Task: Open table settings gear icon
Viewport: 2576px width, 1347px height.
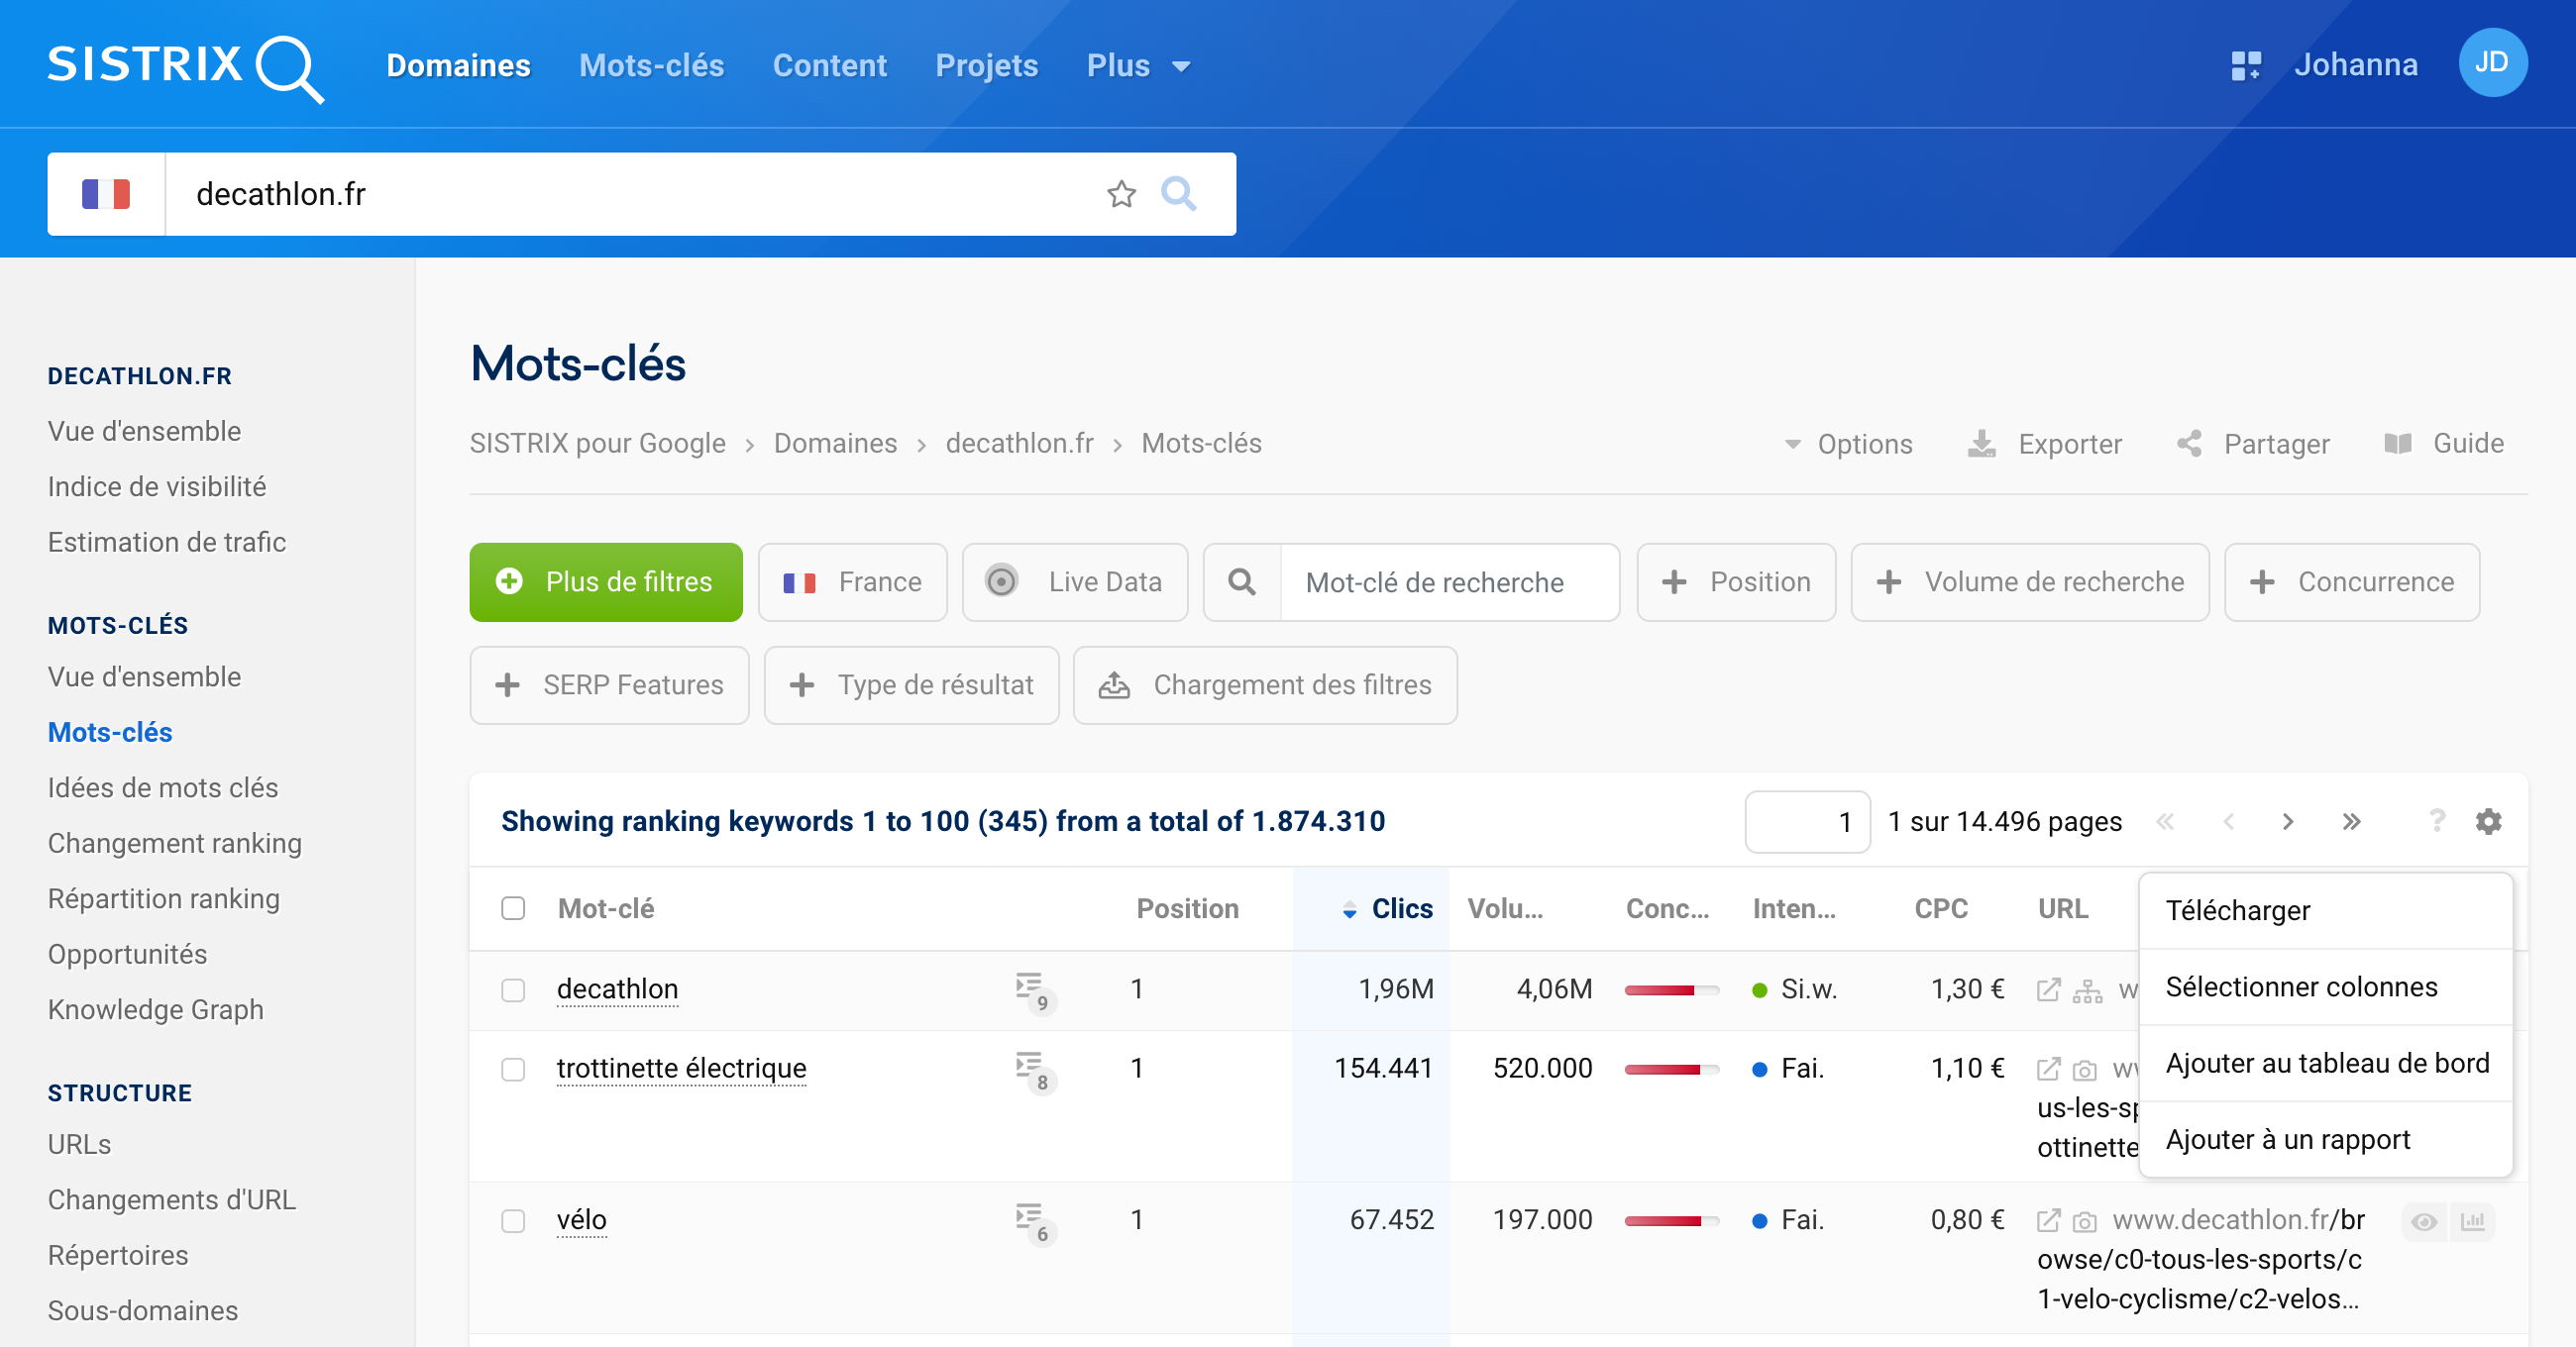Action: pos(2488,822)
